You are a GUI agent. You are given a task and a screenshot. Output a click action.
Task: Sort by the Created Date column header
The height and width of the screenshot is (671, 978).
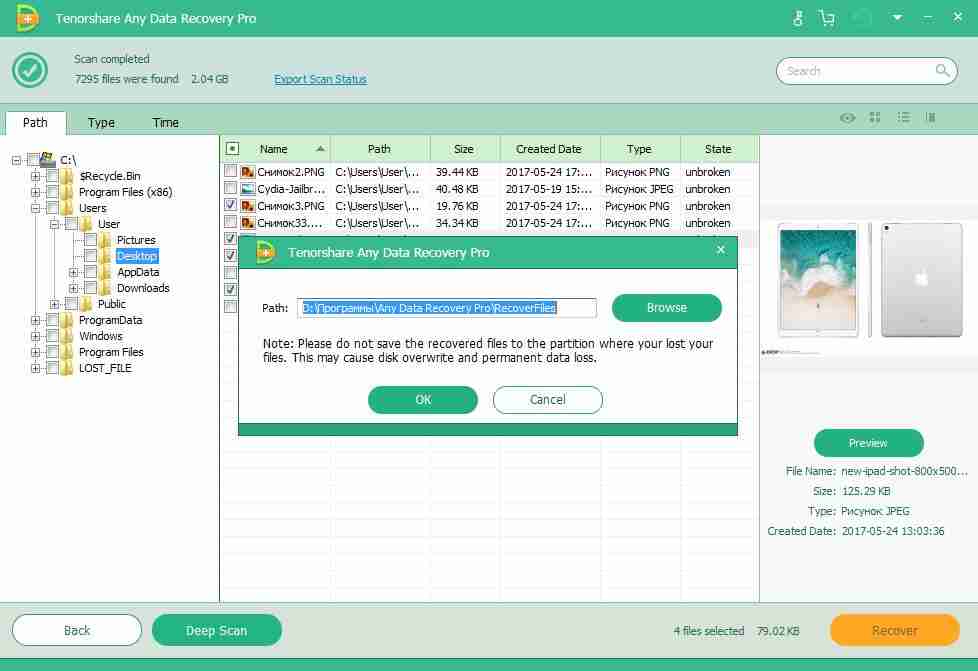549,148
